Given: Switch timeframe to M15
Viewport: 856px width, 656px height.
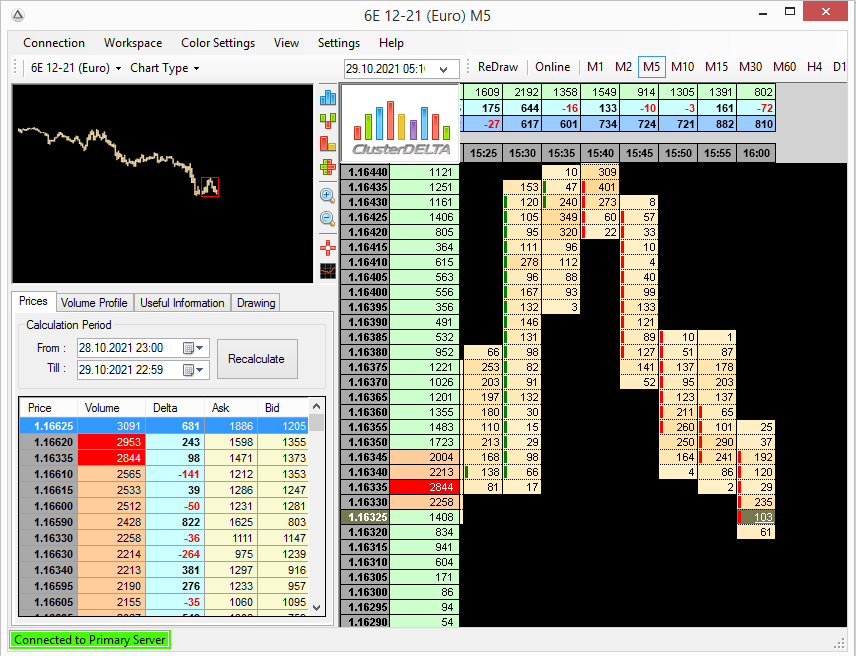Looking at the screenshot, I should (716, 67).
